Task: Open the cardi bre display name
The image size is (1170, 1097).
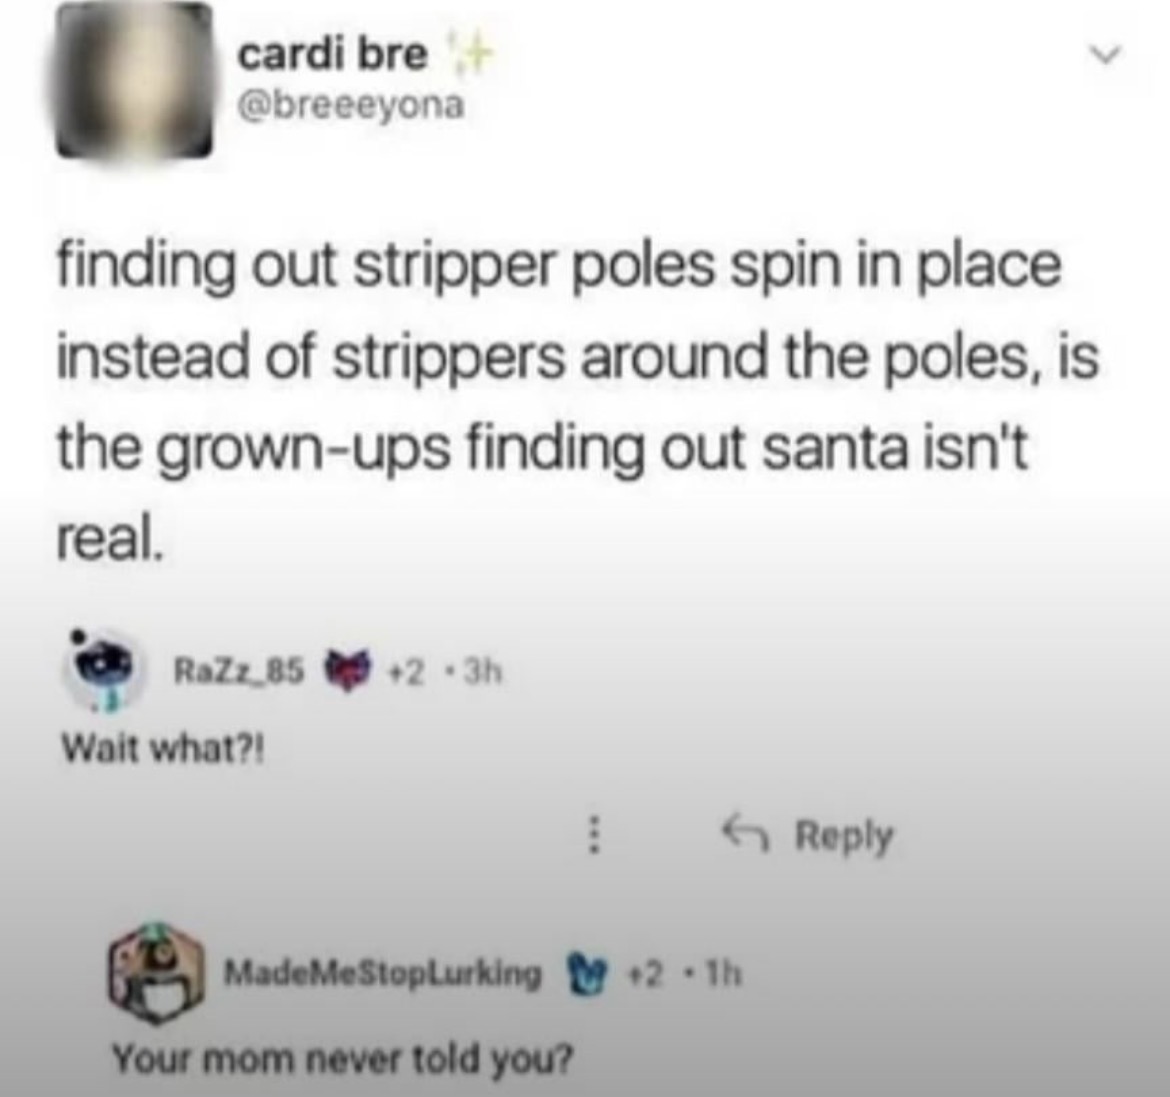Action: click(333, 54)
